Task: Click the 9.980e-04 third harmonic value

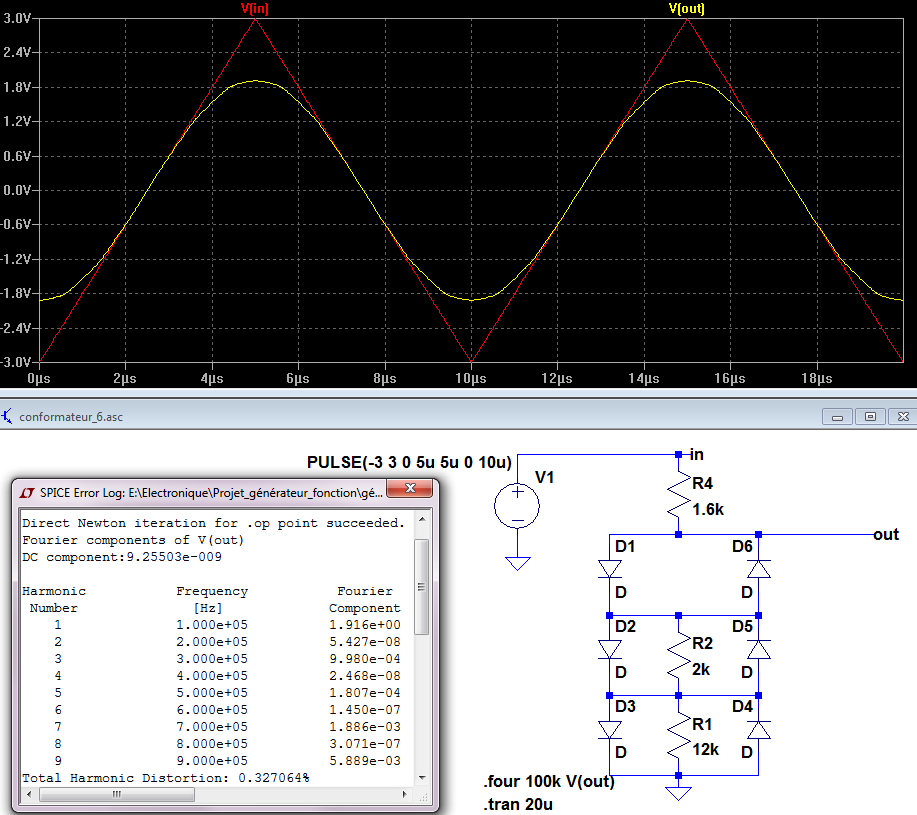Action: click(x=365, y=659)
